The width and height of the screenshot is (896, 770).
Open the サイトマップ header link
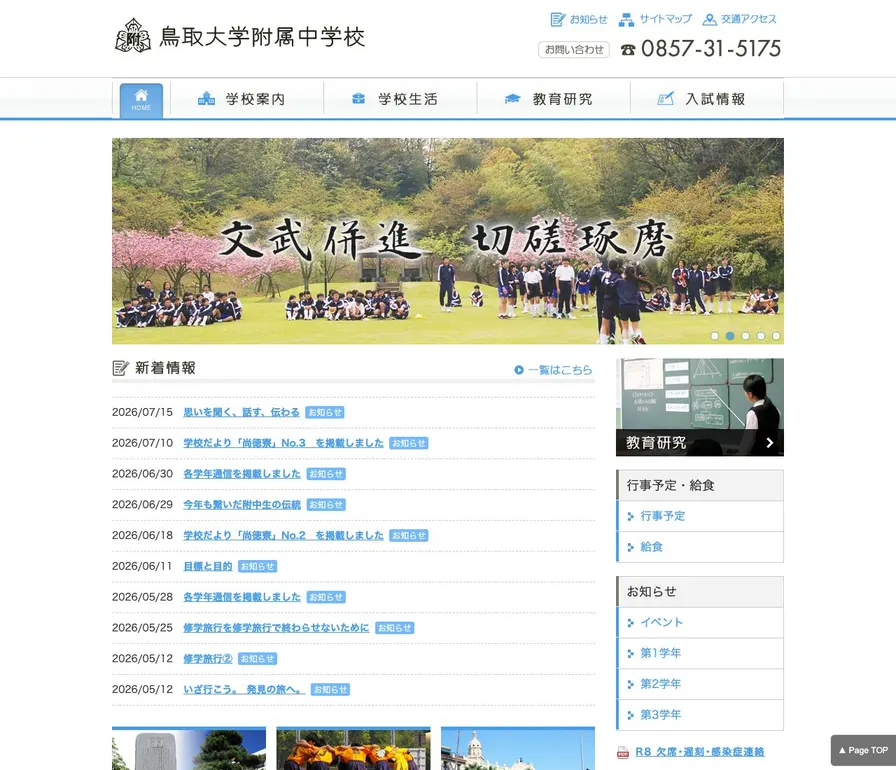665,19
